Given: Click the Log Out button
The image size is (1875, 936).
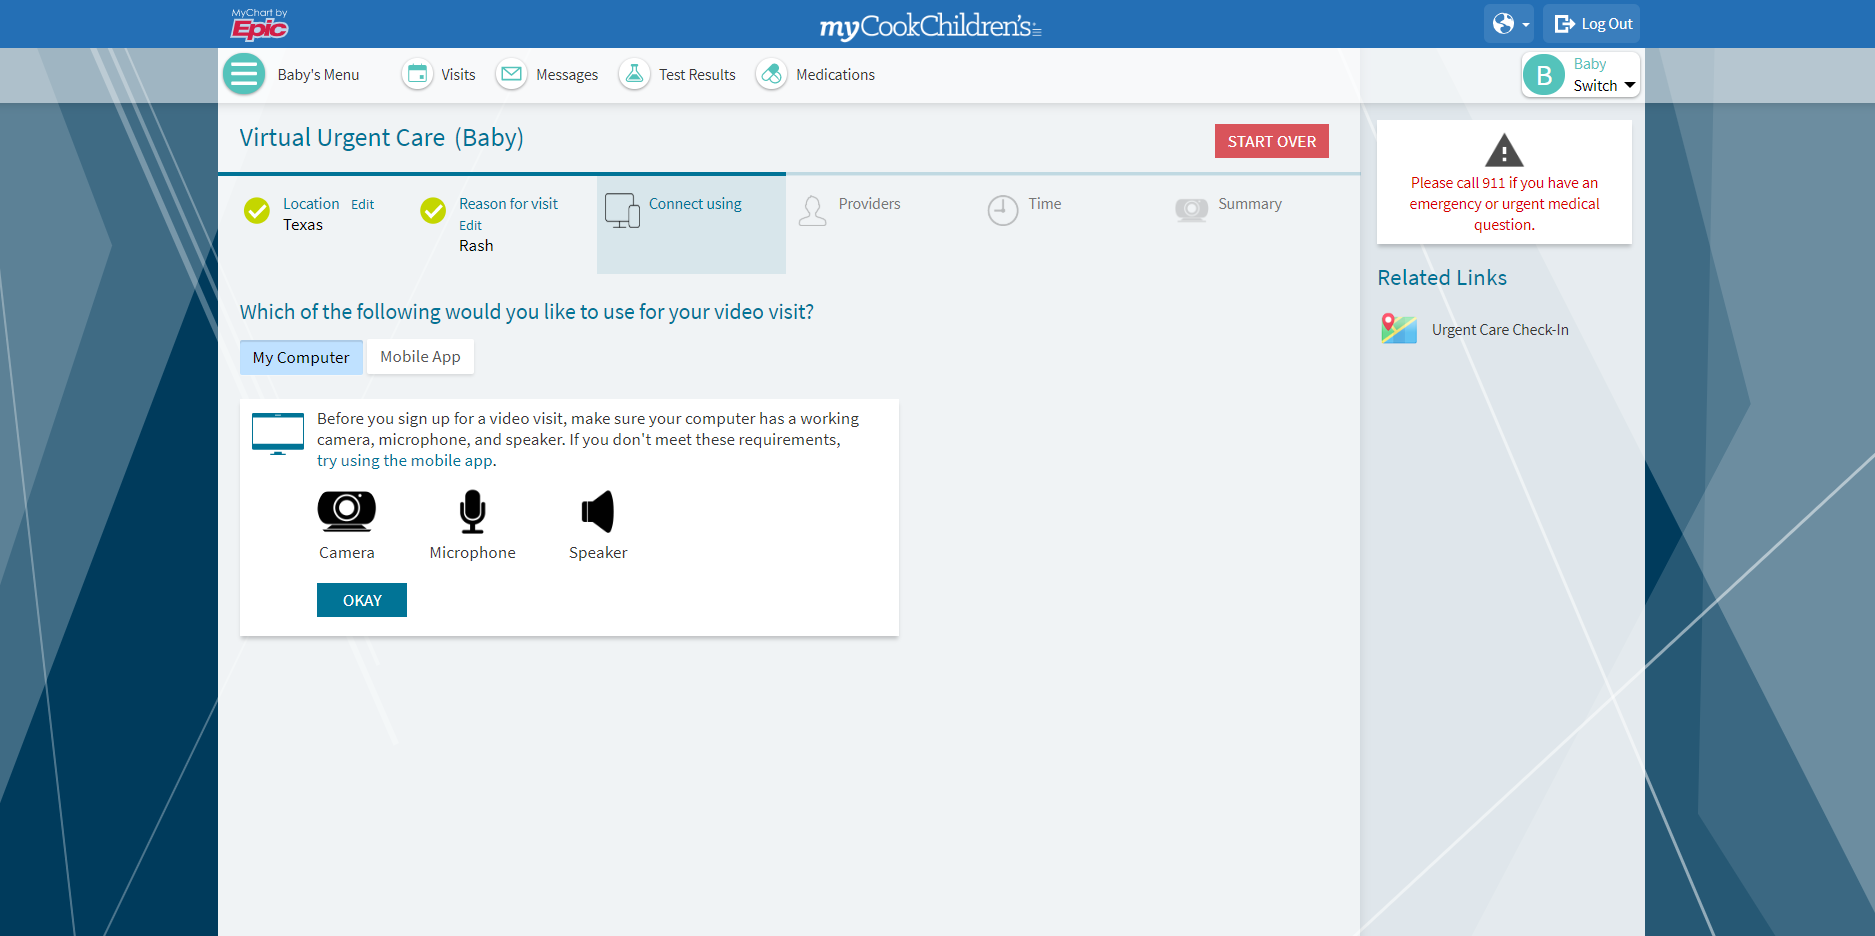Looking at the screenshot, I should 1591,24.
